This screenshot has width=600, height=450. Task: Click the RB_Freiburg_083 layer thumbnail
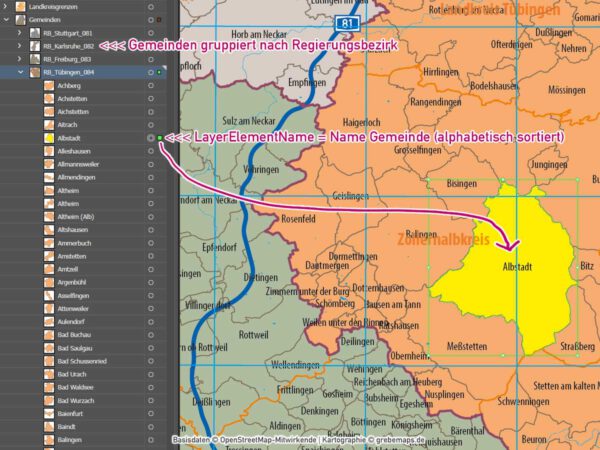pos(35,59)
